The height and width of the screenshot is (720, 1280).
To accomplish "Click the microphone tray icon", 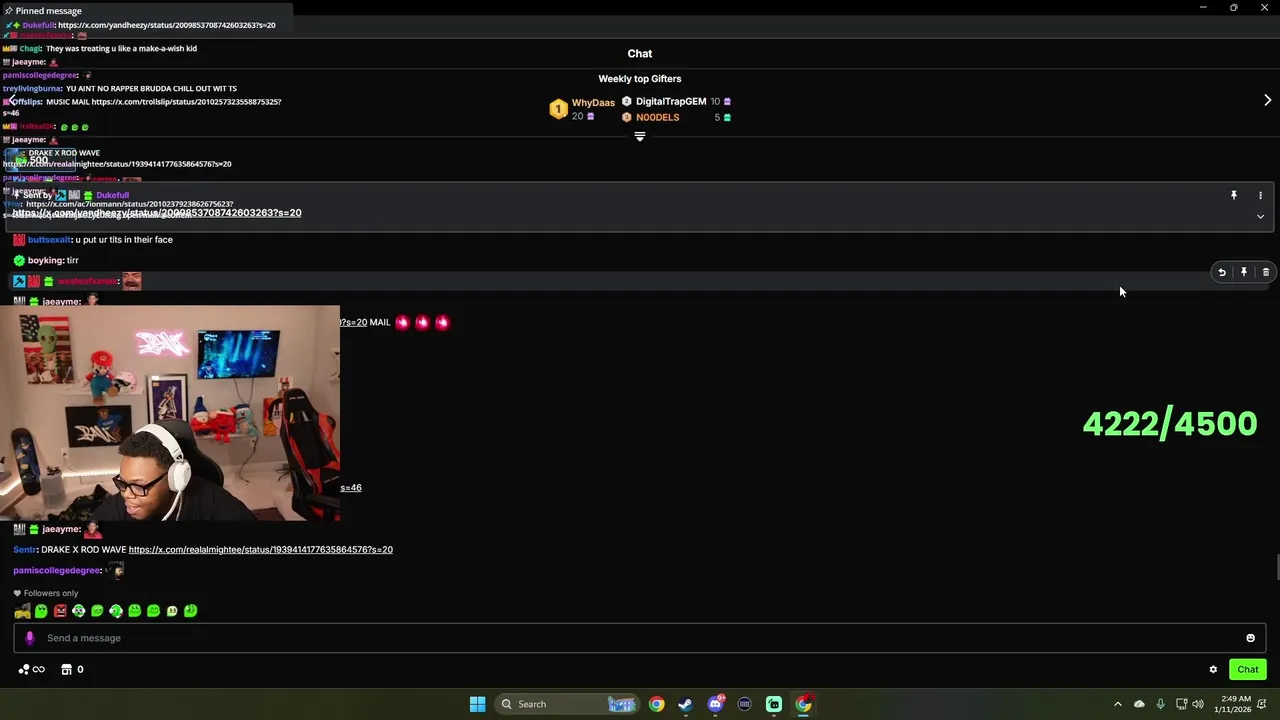I will (x=1160, y=704).
